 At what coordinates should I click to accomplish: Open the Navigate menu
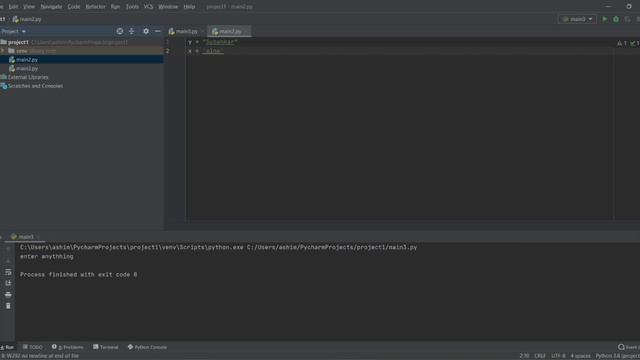(51, 7)
